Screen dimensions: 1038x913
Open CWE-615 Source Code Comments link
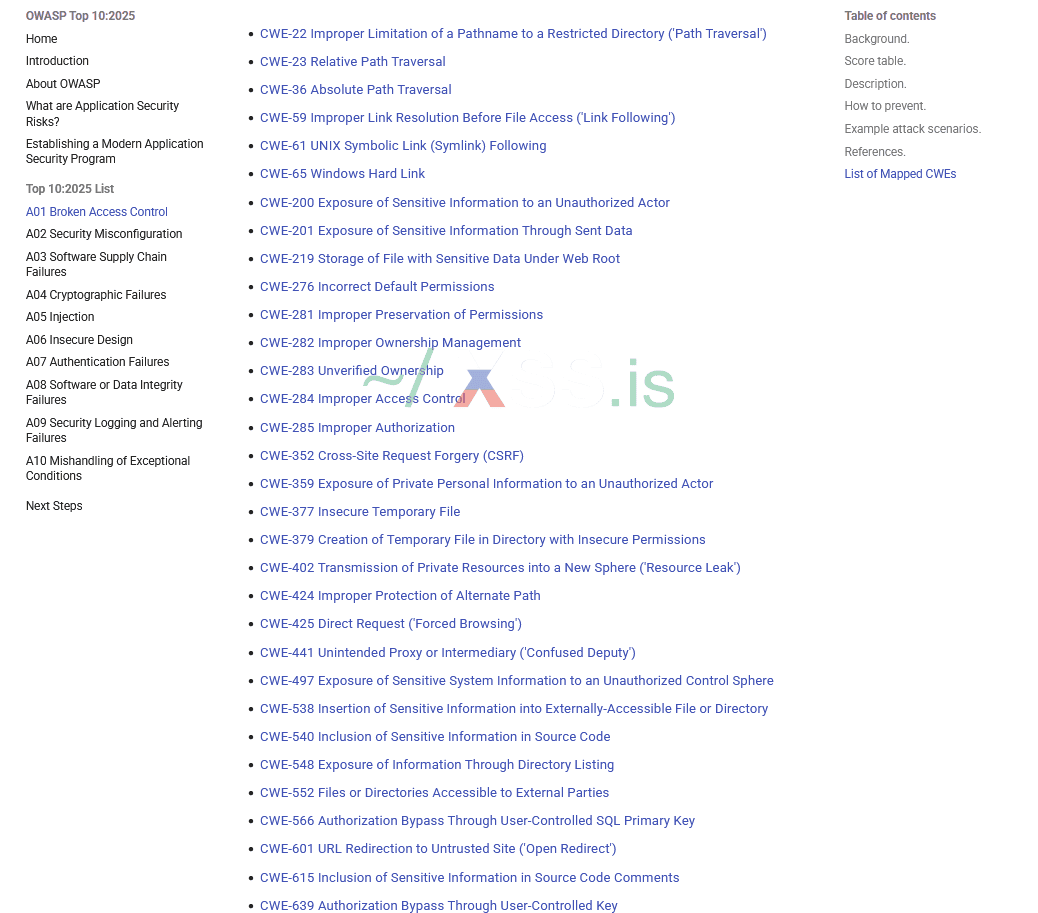(469, 878)
